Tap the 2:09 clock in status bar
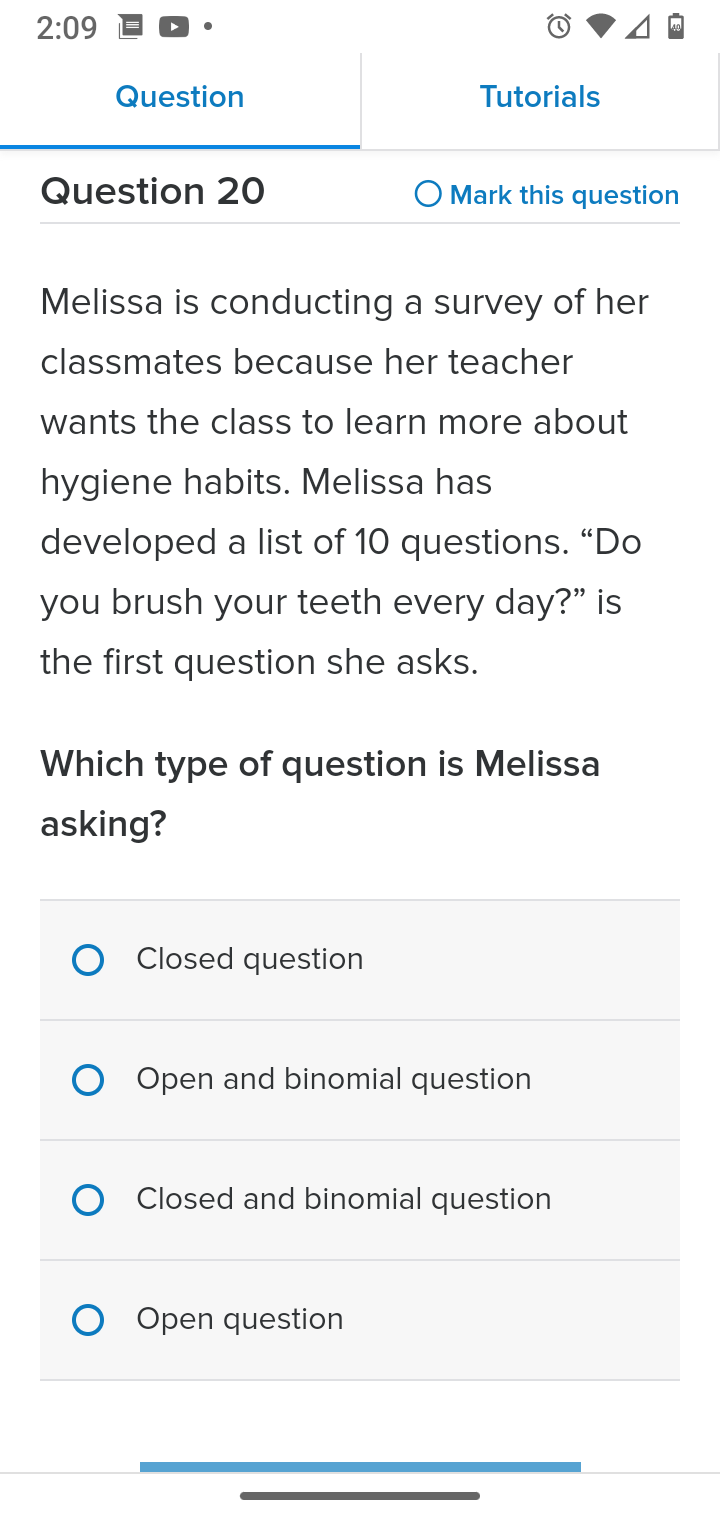Image resolution: width=720 pixels, height=1520 pixels. pos(67,28)
